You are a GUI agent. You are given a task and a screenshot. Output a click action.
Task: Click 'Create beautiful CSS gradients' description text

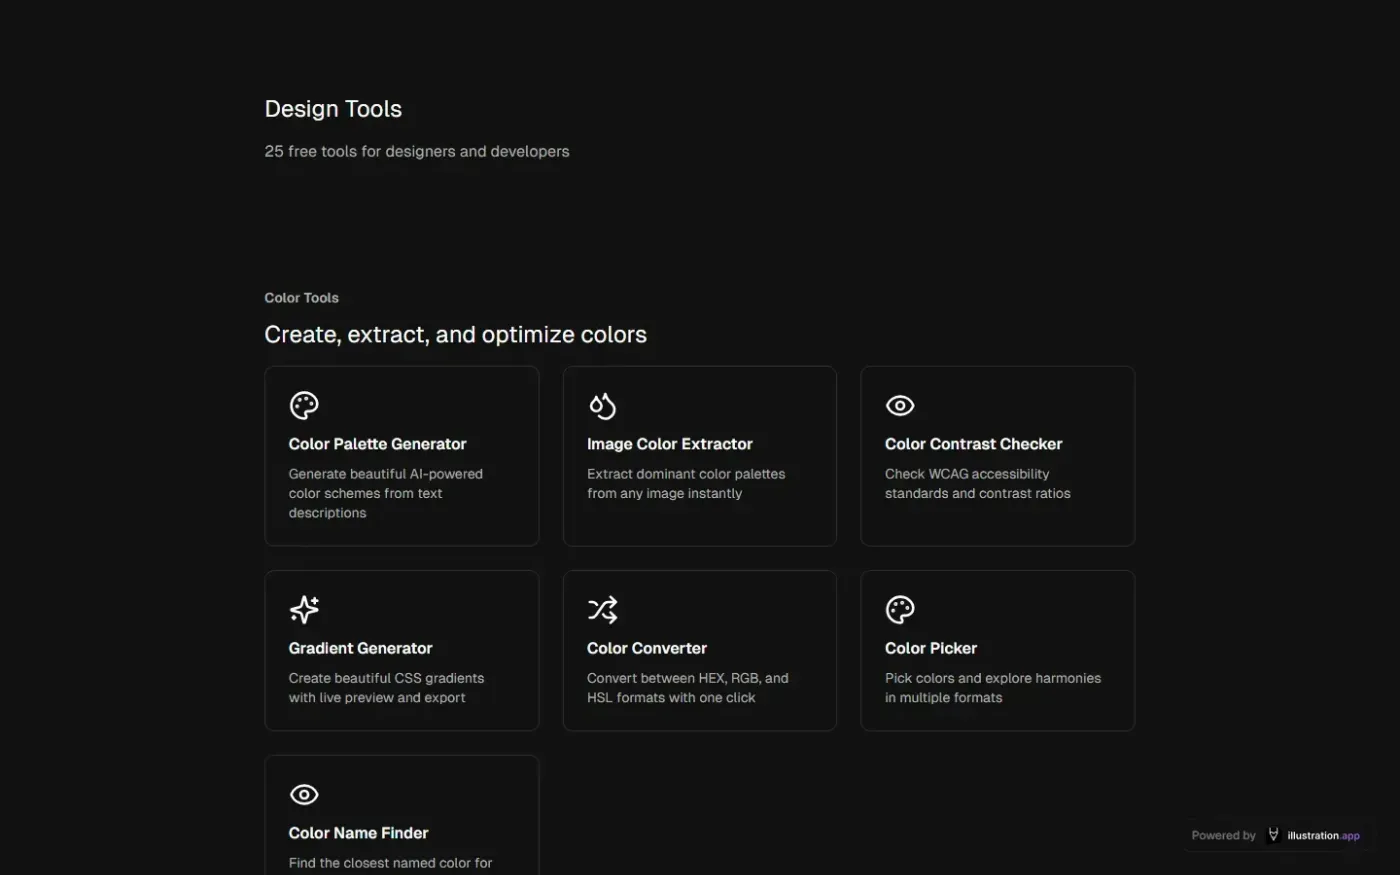point(386,688)
